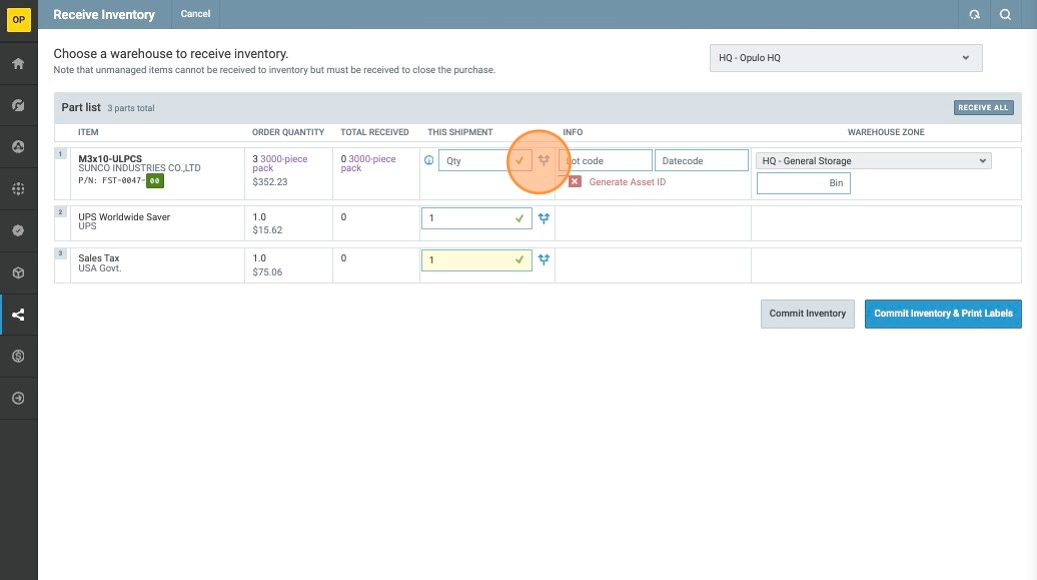Click the split icon on Sales Tax row
Image resolution: width=1037 pixels, height=580 pixels.
(x=544, y=260)
